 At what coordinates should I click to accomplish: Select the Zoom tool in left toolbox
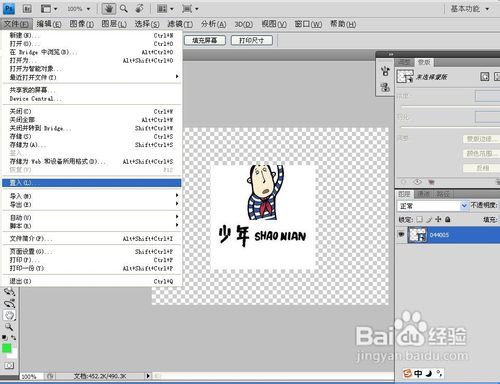pos(9,327)
